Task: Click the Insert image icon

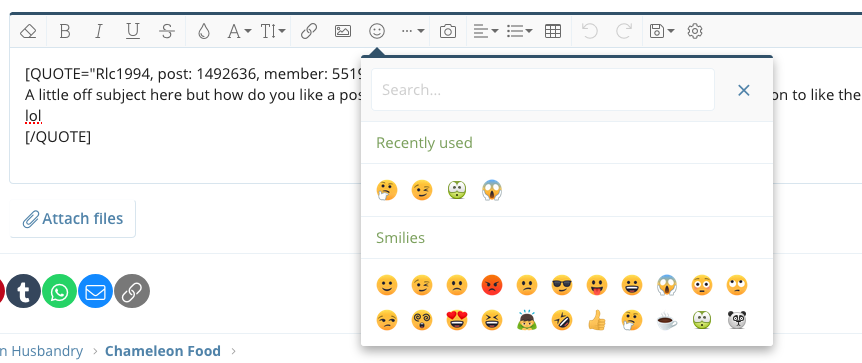Action: (343, 31)
